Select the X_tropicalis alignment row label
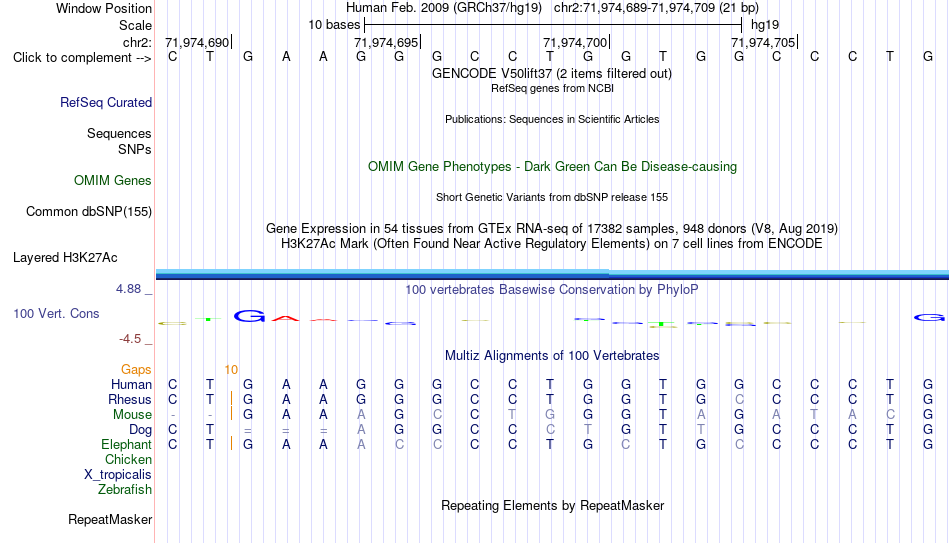 tap(118, 475)
